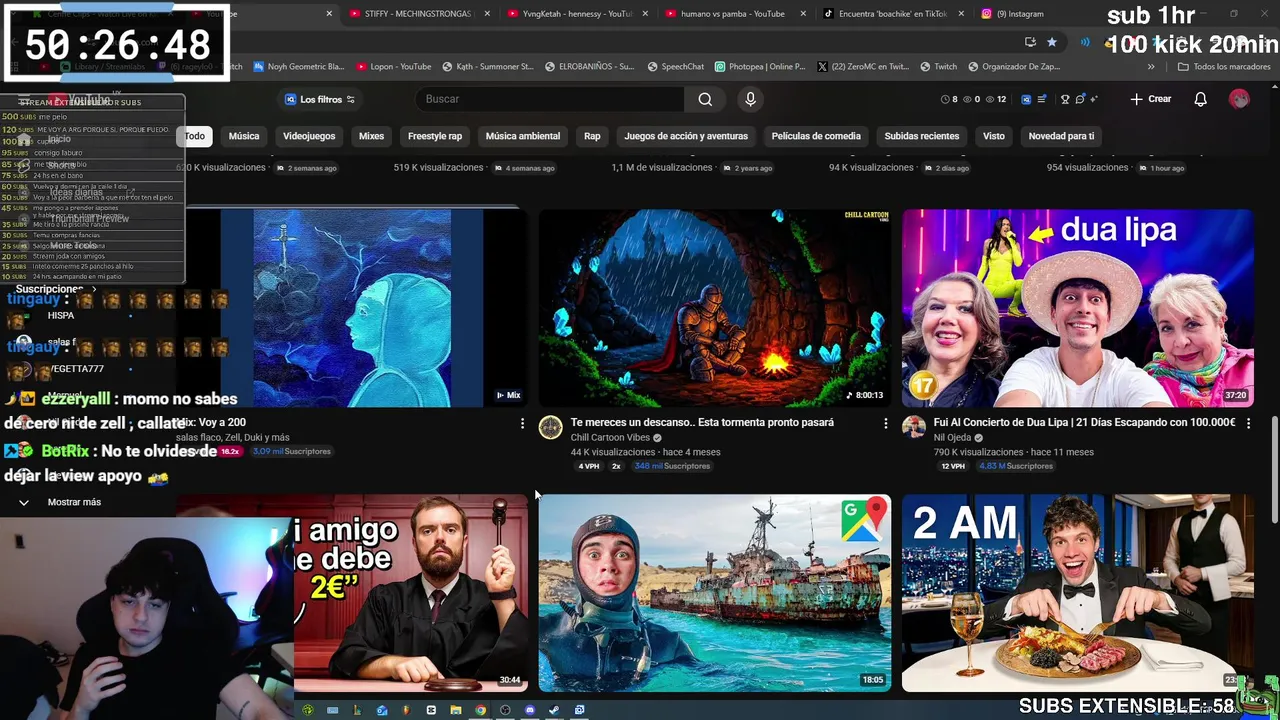Open FL Studio from the taskbar

tap(406, 710)
